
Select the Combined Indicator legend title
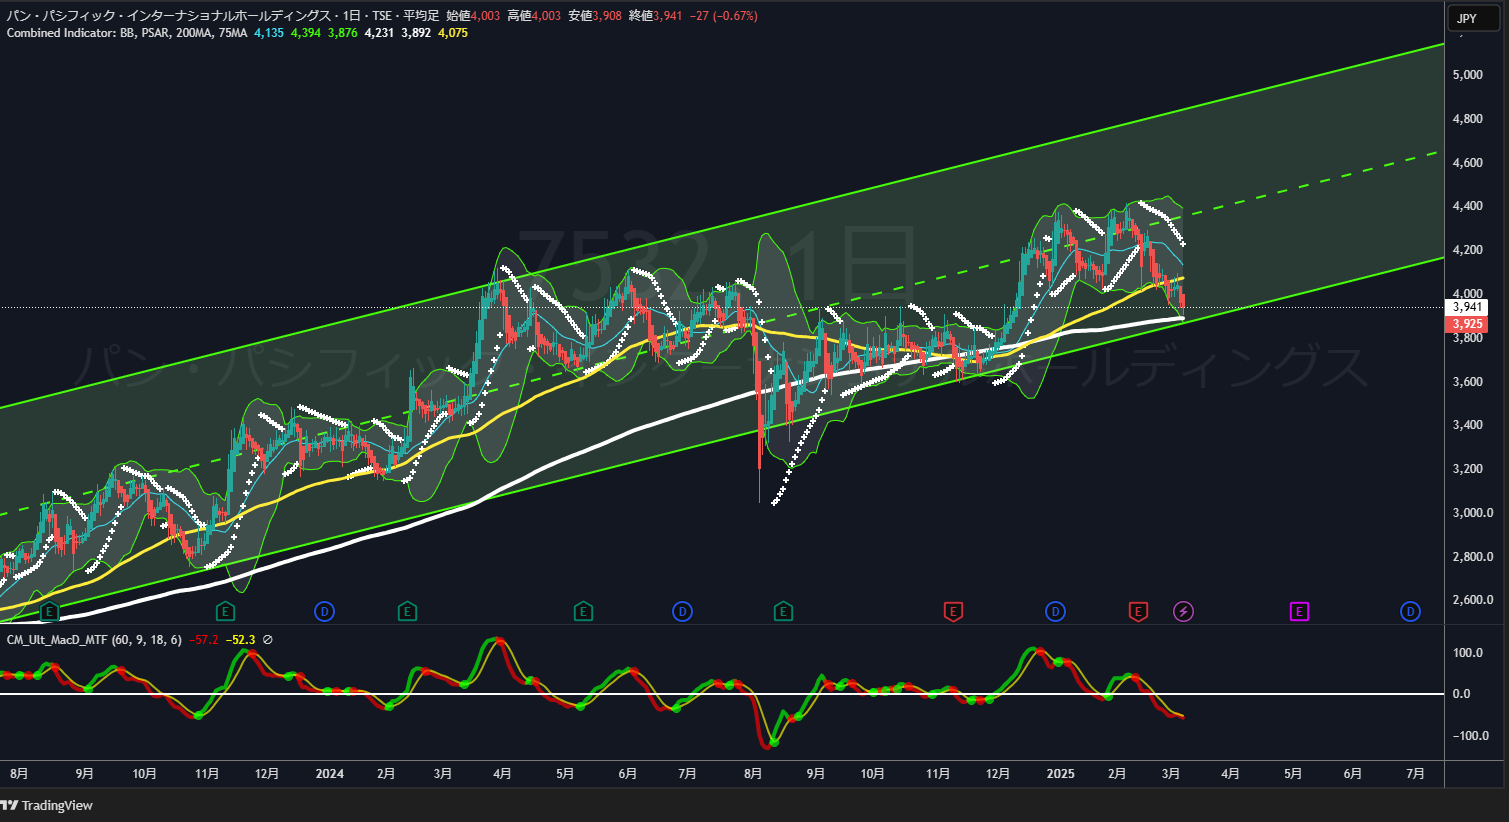[x=126, y=33]
